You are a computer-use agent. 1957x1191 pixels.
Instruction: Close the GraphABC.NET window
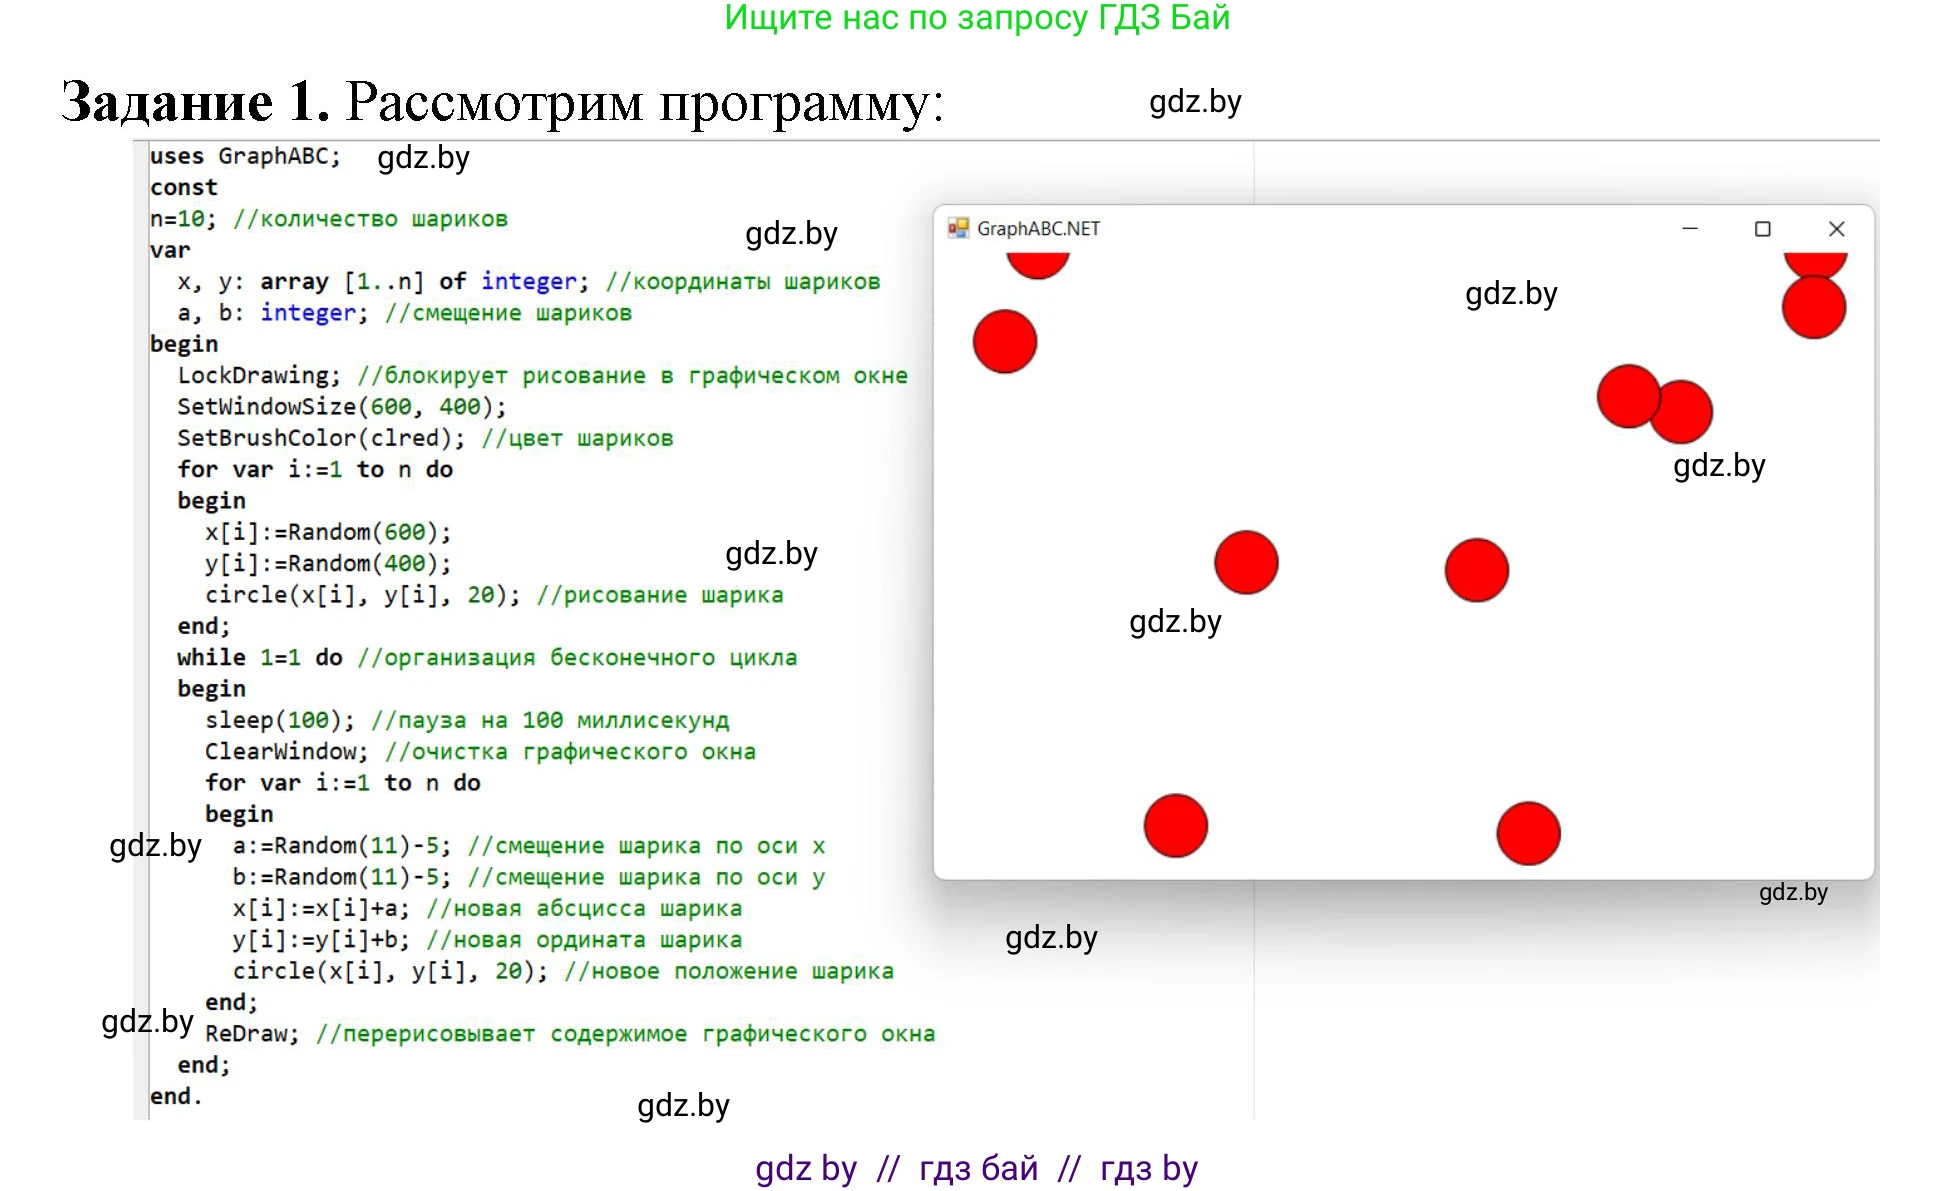[x=1836, y=228]
